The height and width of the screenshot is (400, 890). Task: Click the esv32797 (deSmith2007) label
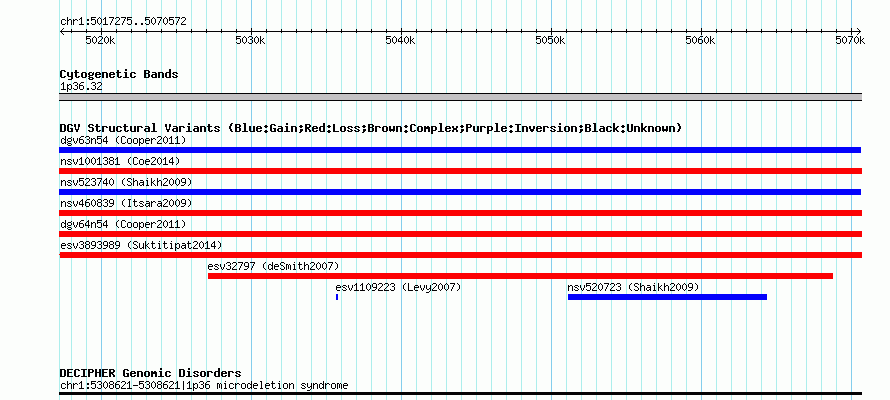coord(274,266)
